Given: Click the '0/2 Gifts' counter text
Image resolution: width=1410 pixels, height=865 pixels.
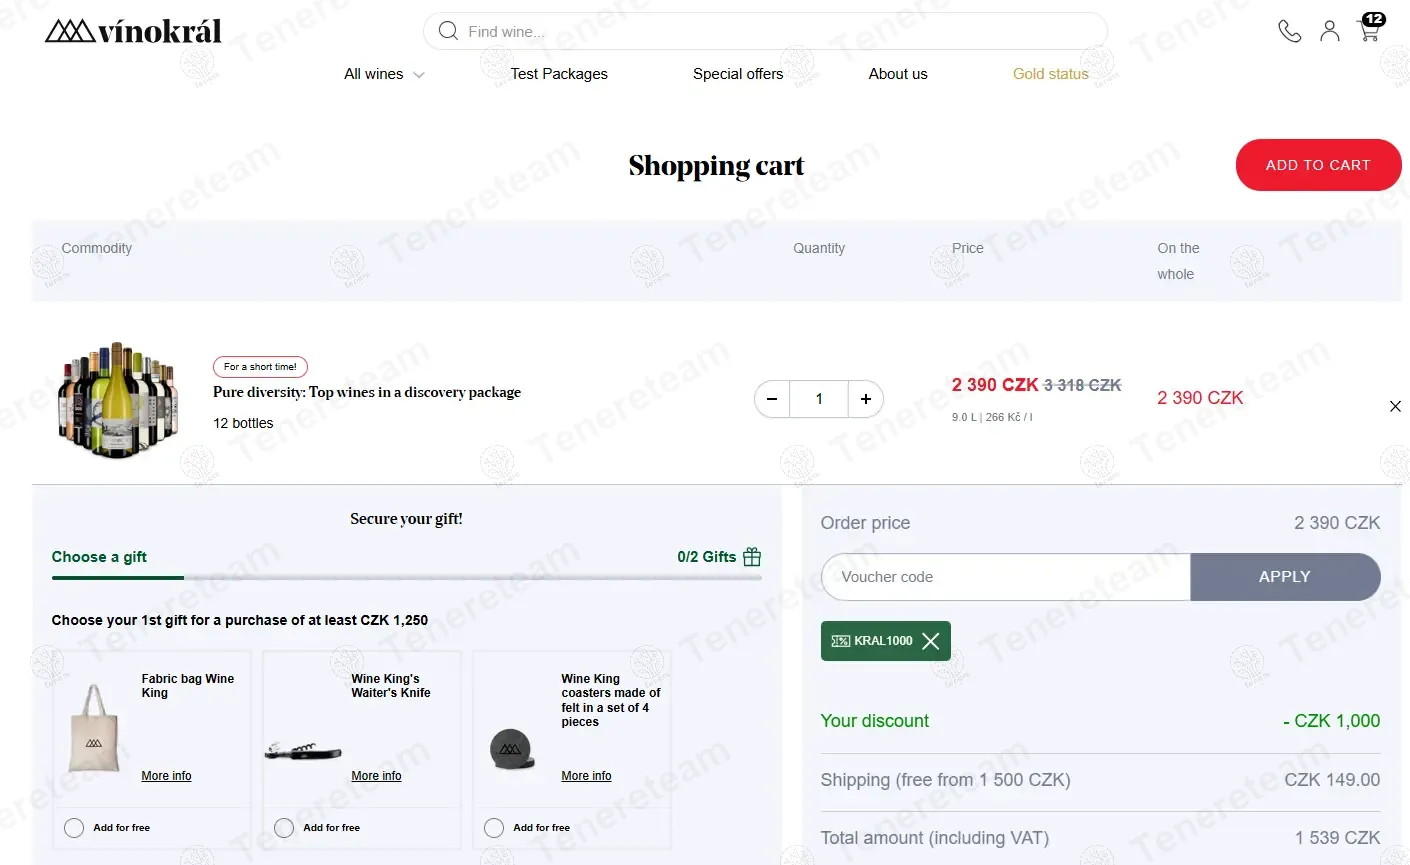Looking at the screenshot, I should (x=706, y=557).
